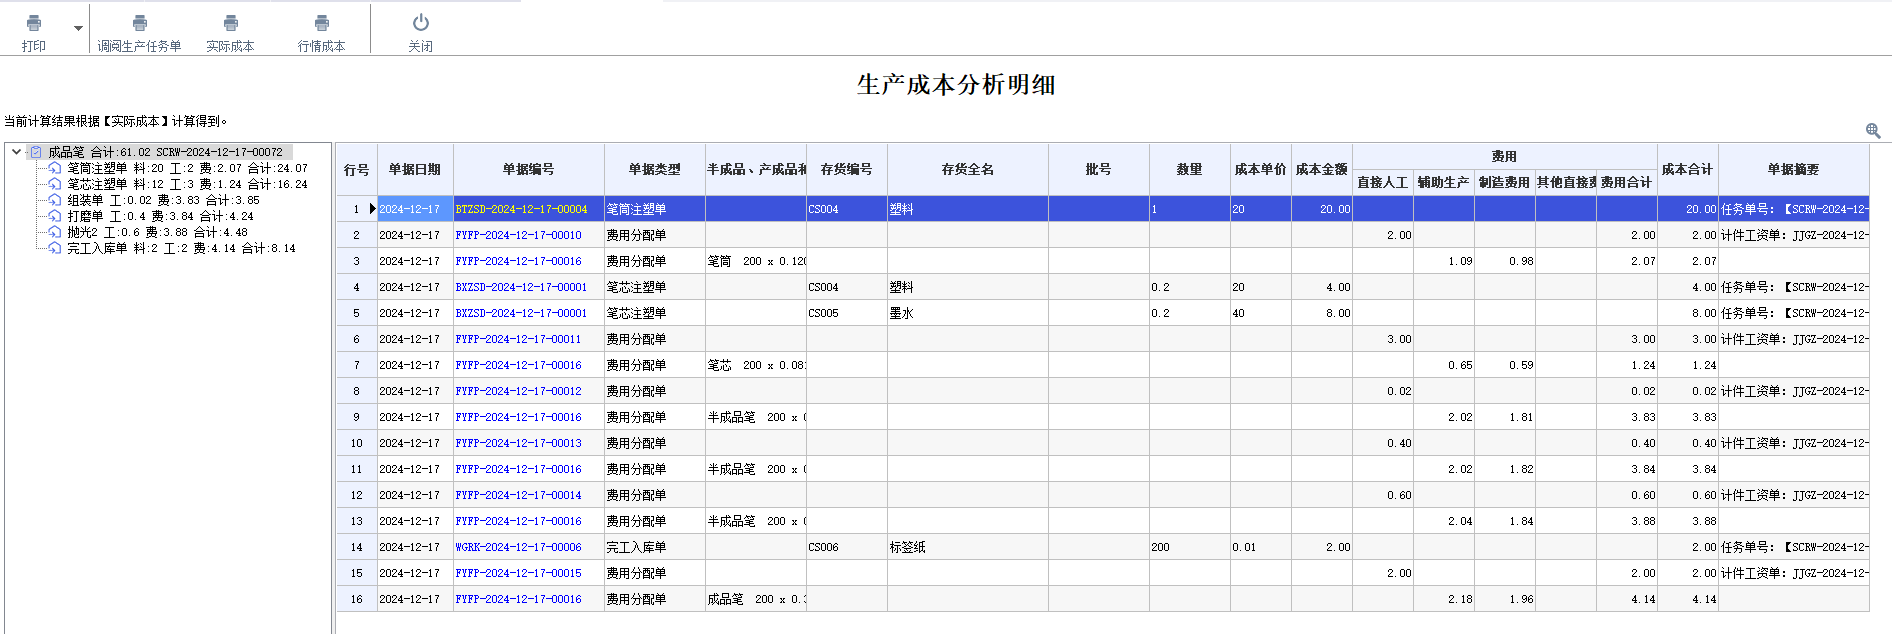Screen dimensions: 1892x634
Task: Select the CS006 inventory code cell
Action: (847, 547)
